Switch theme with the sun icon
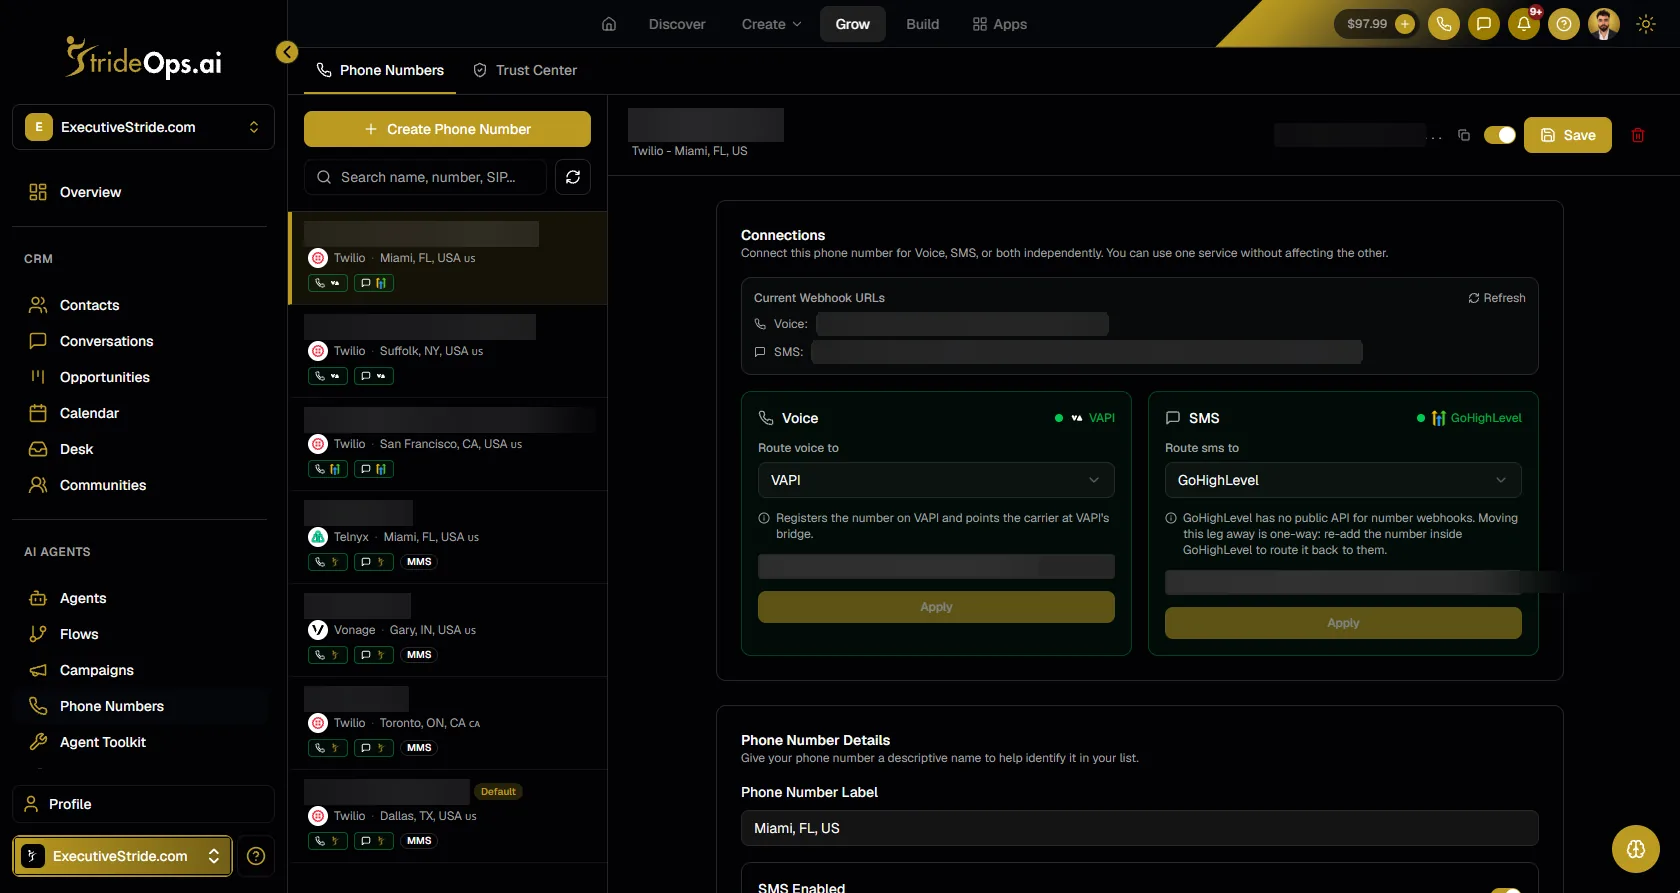 (x=1646, y=24)
